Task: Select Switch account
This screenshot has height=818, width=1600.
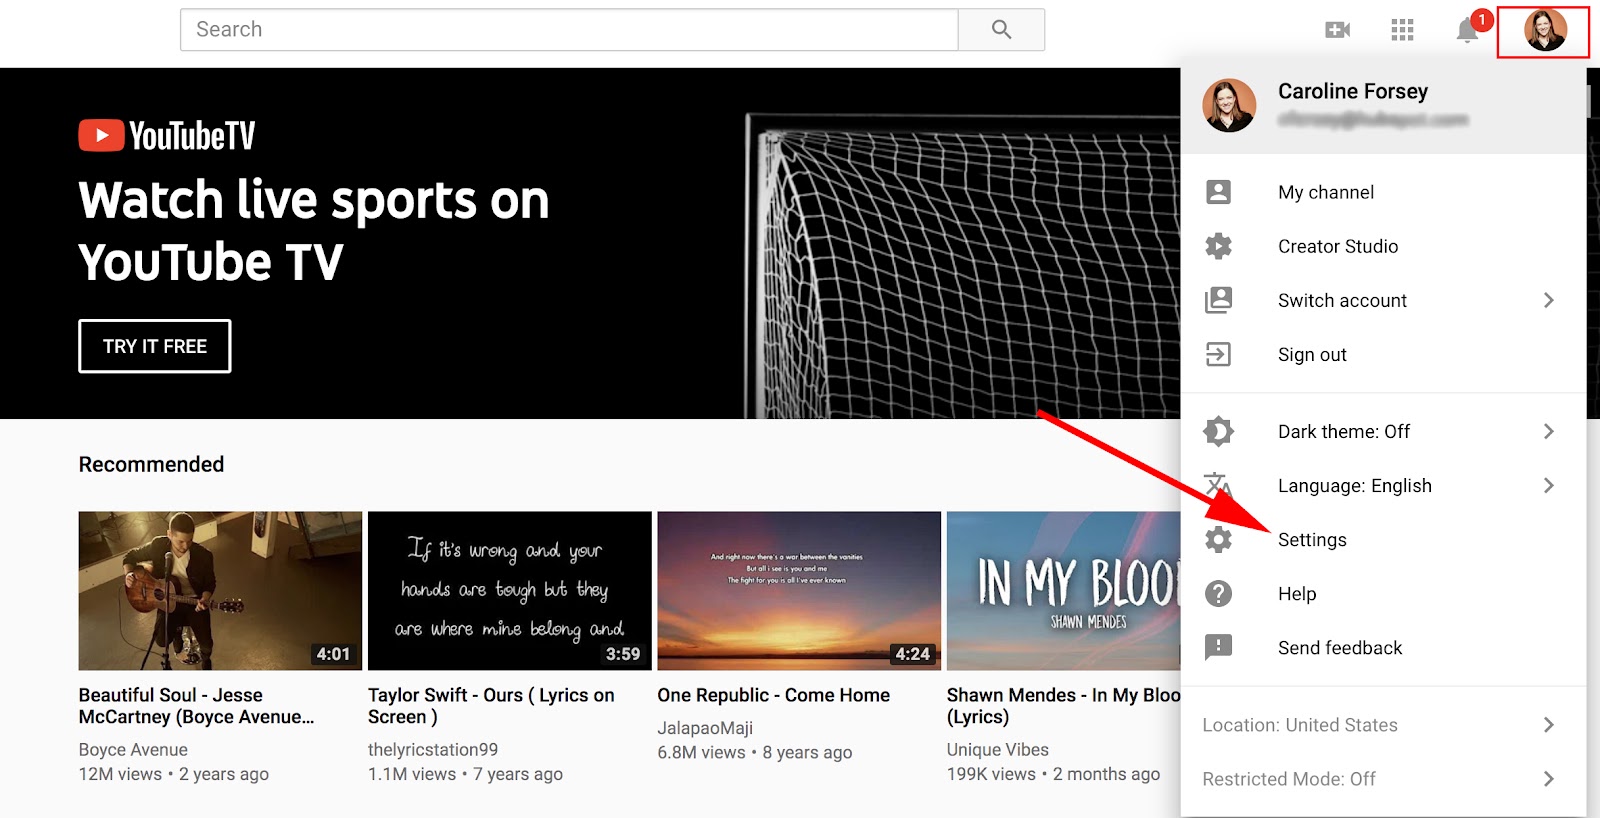Action: (1383, 300)
